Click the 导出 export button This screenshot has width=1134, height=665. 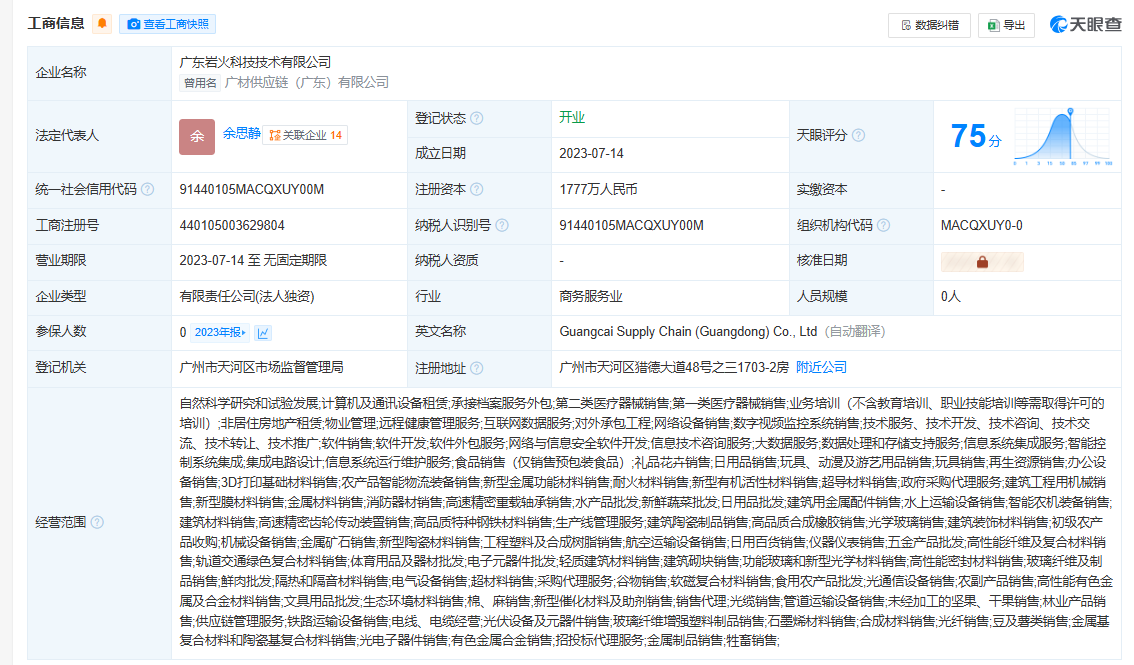click(1006, 25)
